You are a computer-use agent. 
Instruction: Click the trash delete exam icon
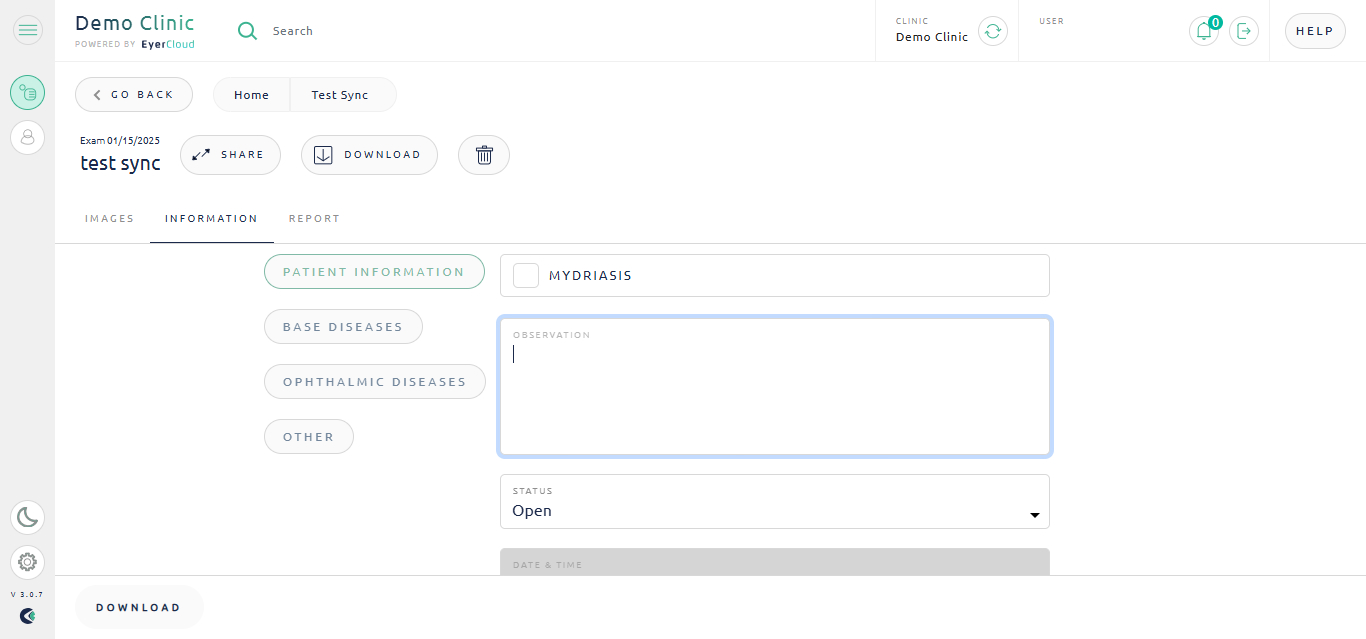pyautogui.click(x=484, y=155)
